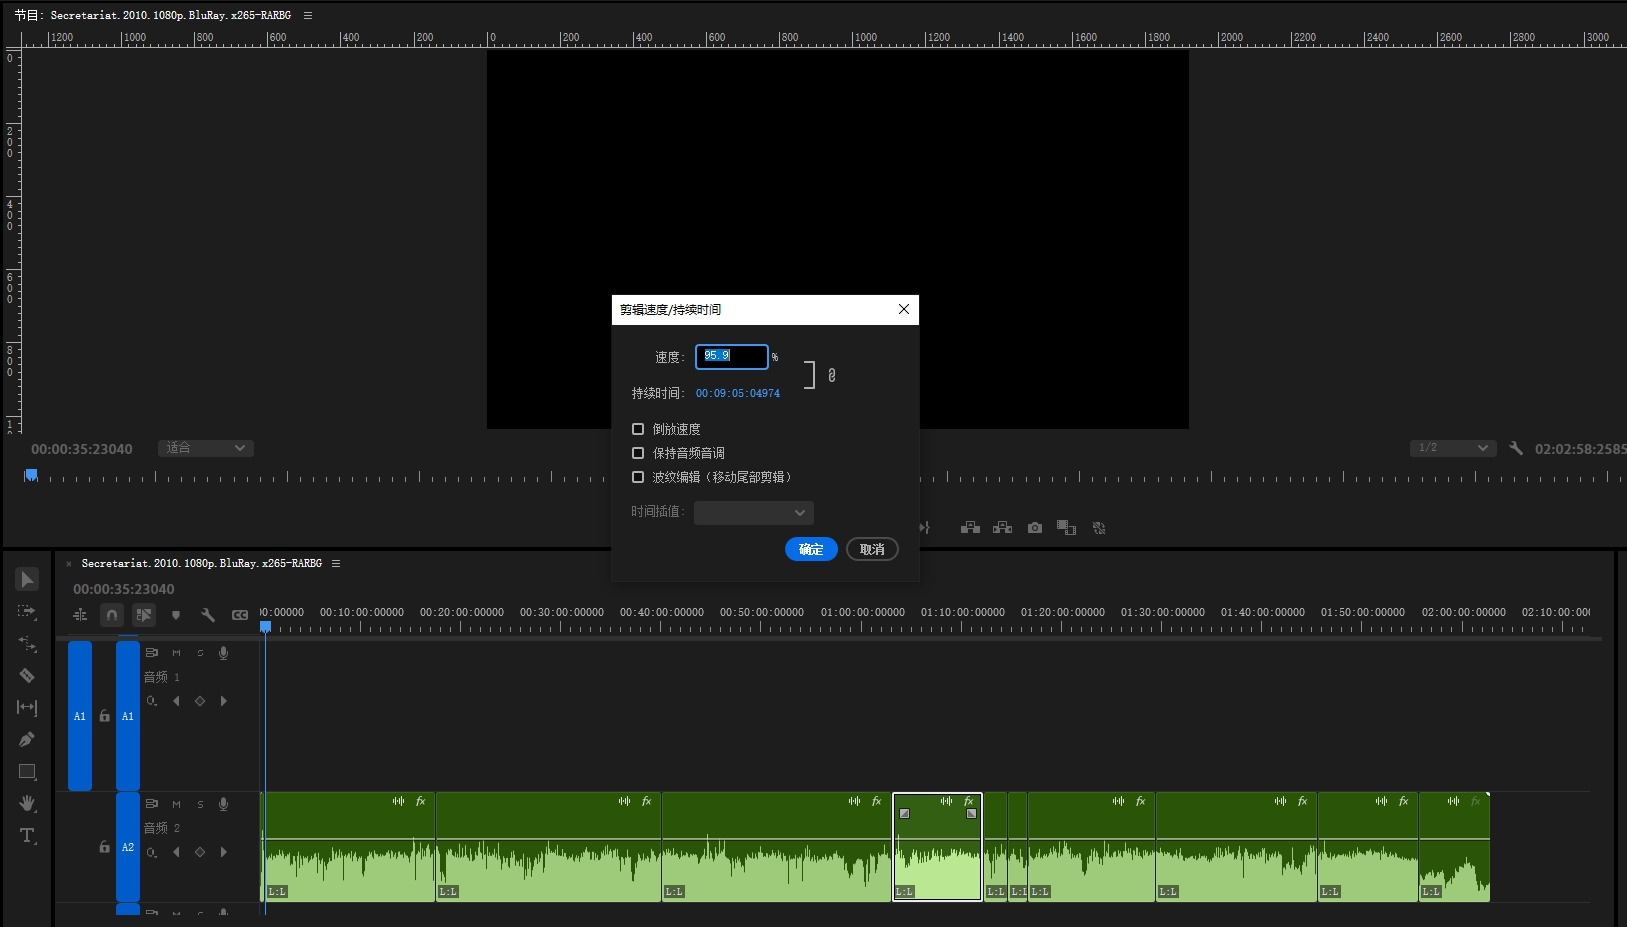1627x927 pixels.
Task: Open program monitor wrench settings
Action: [x=1516, y=449]
